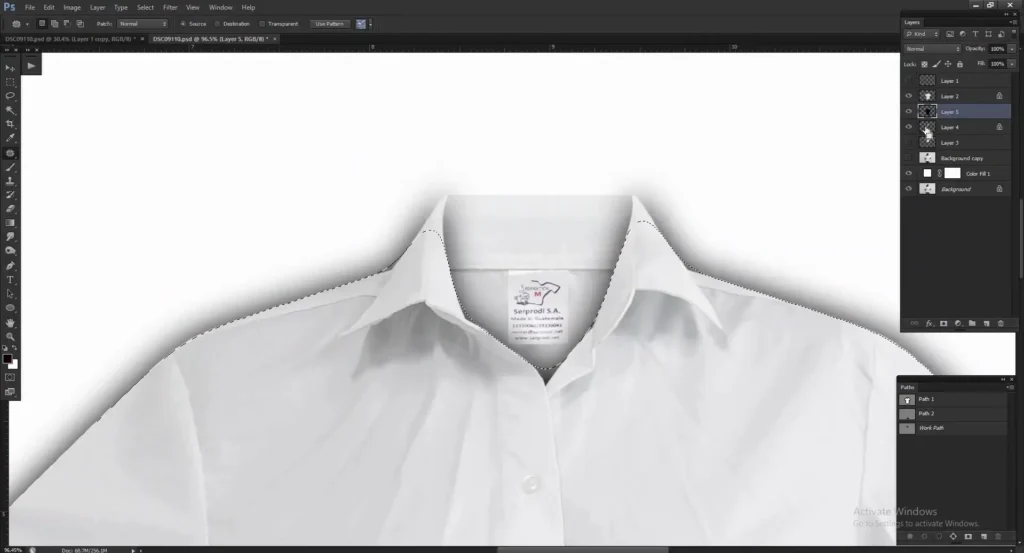This screenshot has height=553, width=1024.
Task: Enable the Transparent checkbox
Action: pos(262,23)
